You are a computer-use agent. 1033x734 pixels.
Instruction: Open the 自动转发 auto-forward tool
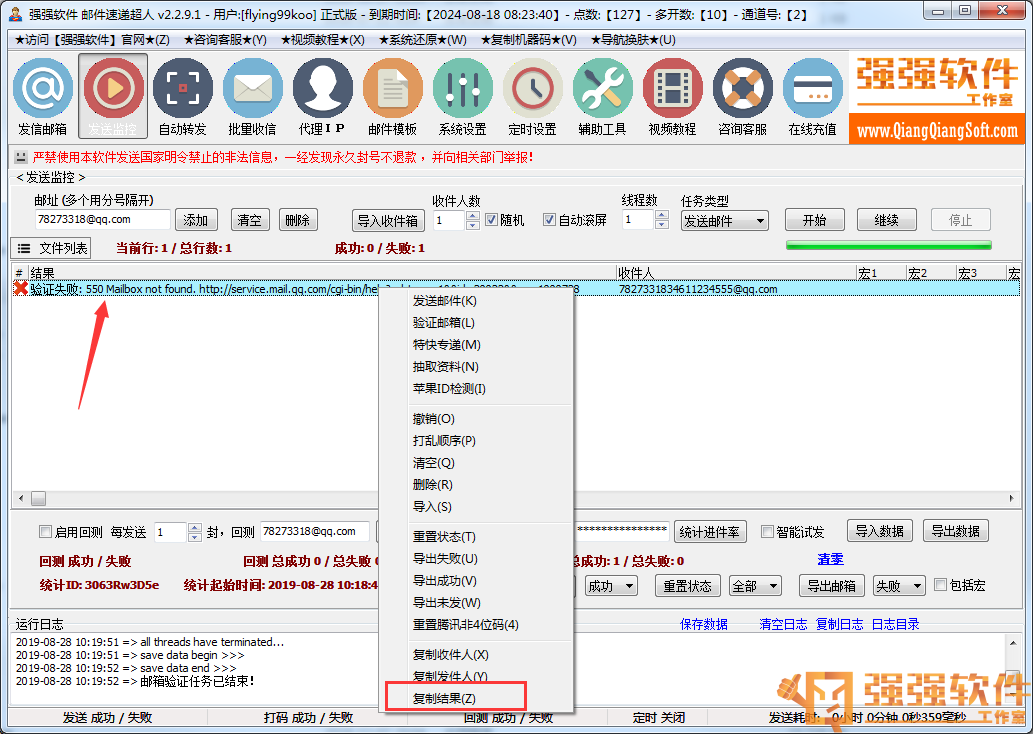(182, 96)
